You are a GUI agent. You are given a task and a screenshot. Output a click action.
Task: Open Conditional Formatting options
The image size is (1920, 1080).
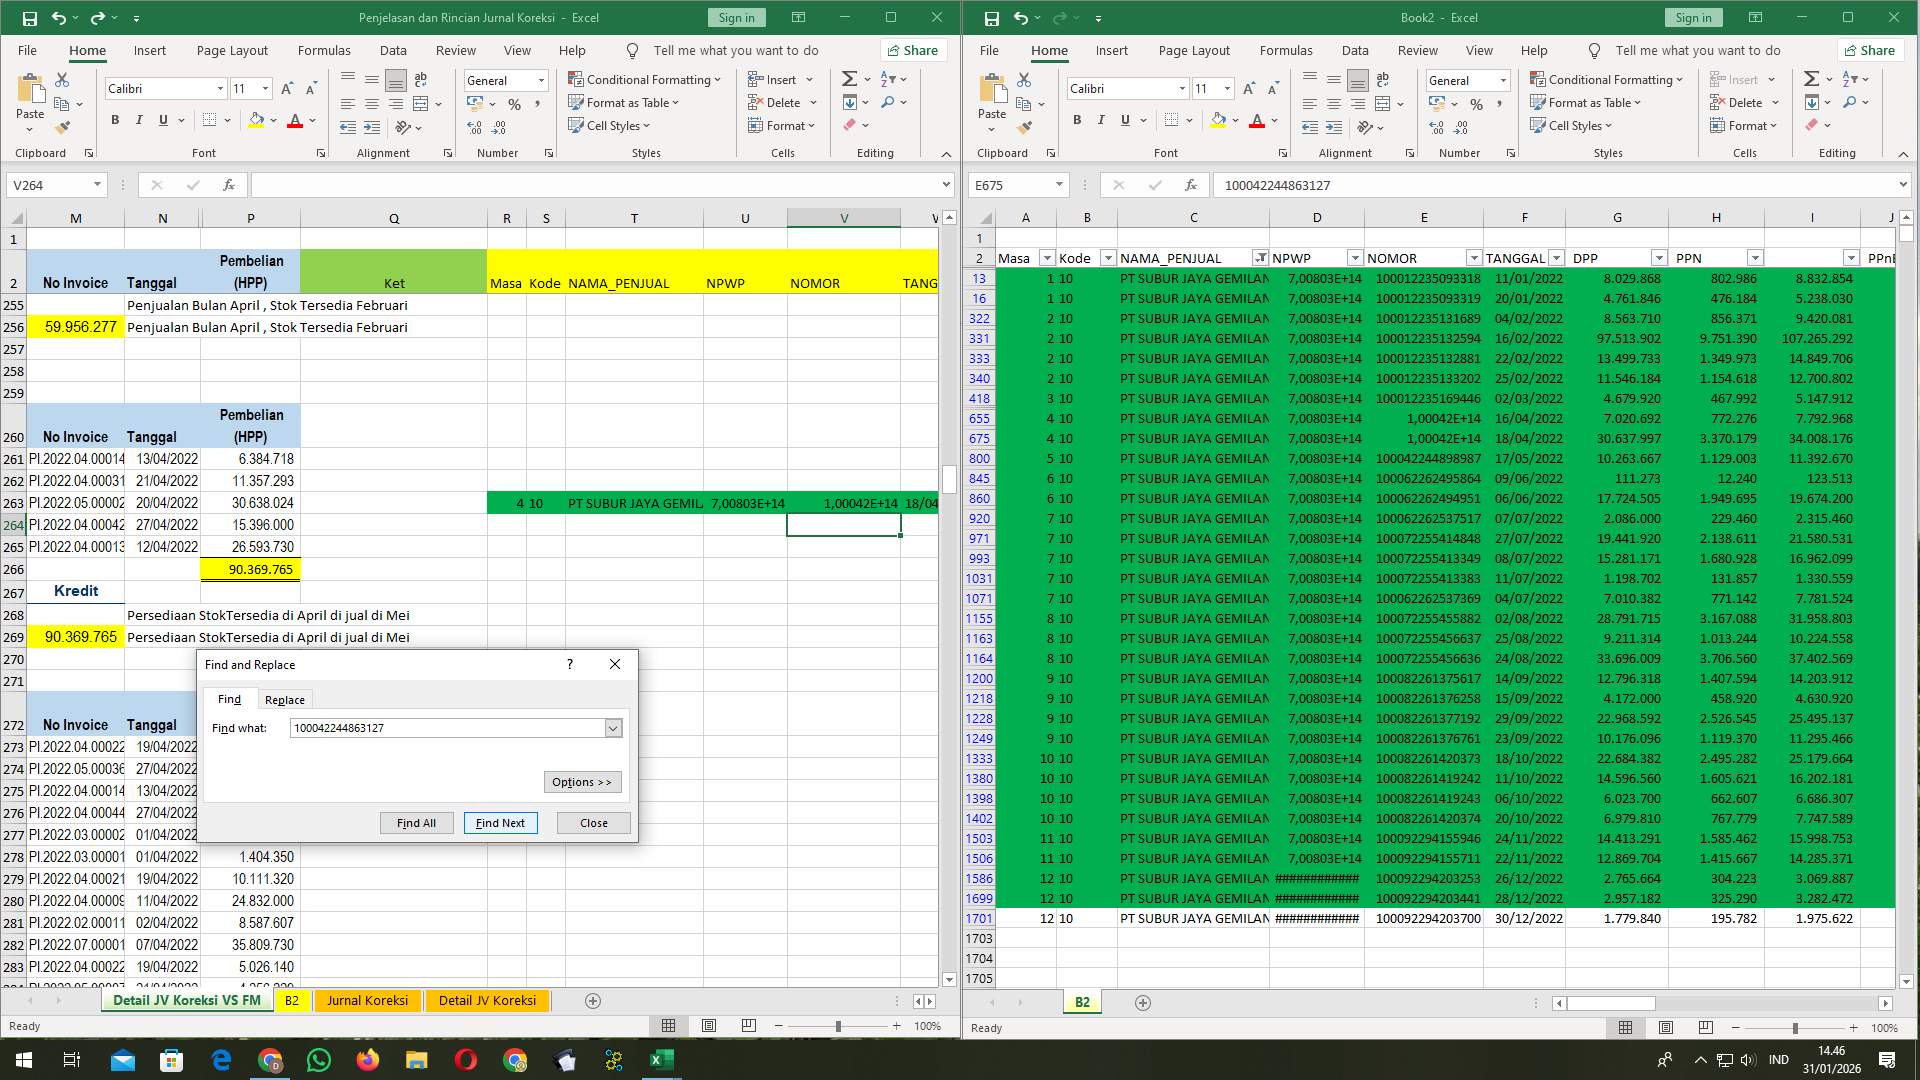point(645,78)
